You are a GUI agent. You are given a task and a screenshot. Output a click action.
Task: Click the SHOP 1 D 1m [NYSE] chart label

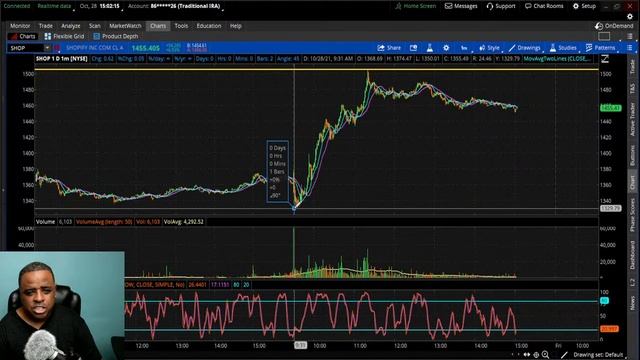62,59
